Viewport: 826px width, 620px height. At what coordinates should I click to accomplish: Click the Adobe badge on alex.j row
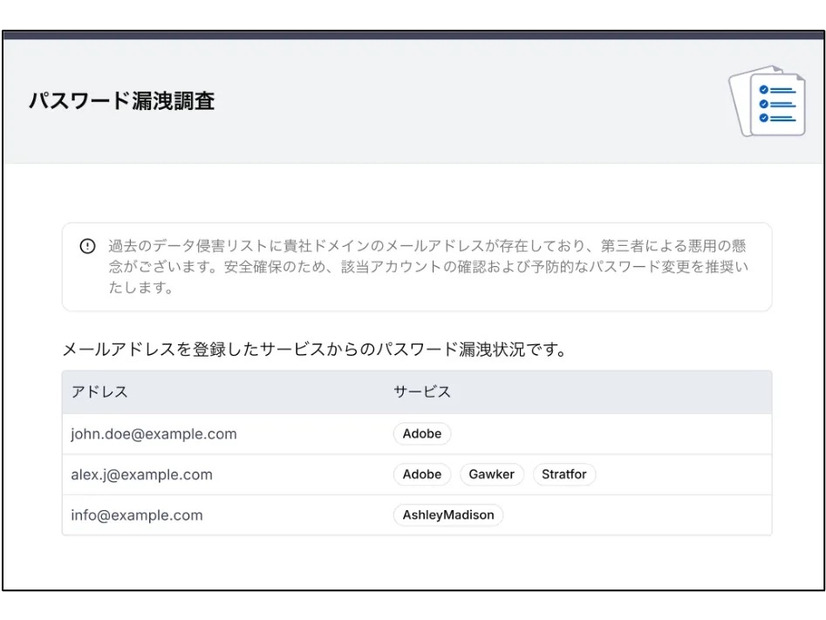[x=421, y=474]
